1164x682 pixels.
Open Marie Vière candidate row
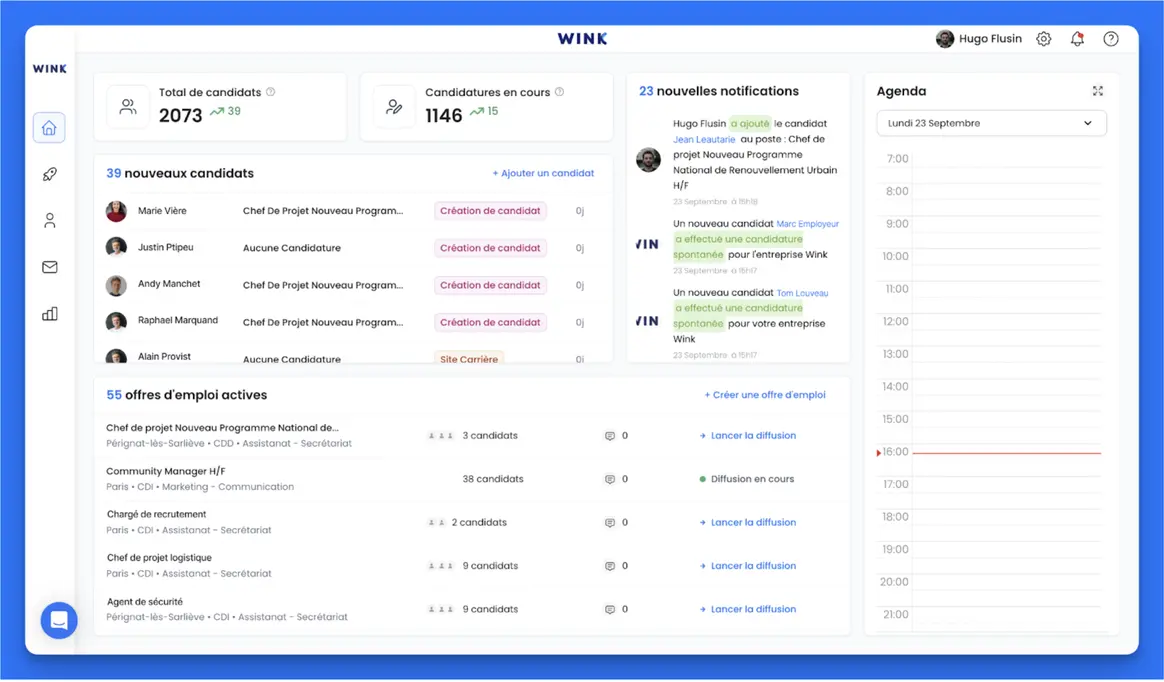pyautogui.click(x=162, y=211)
